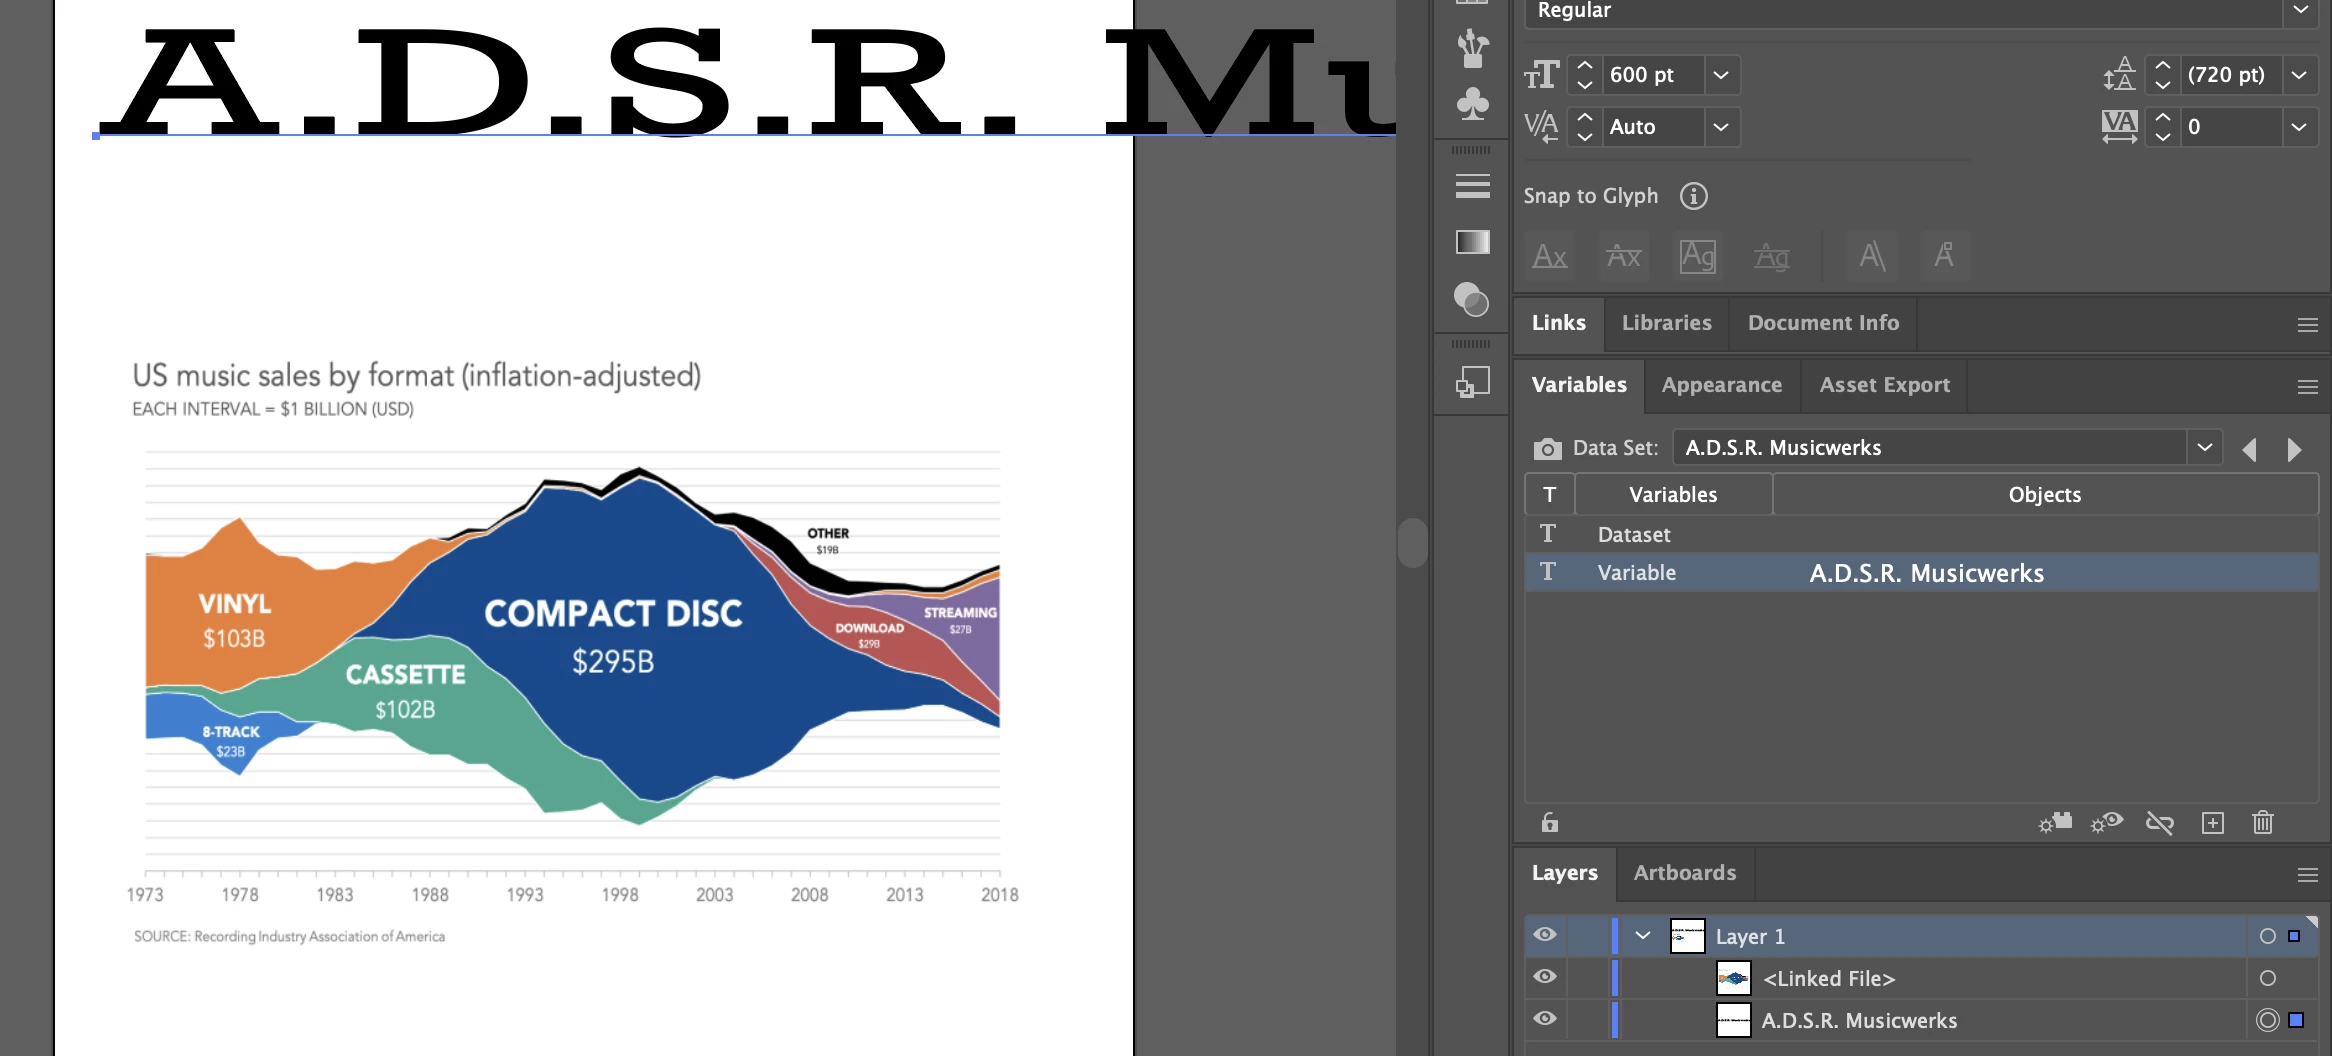Switch to the Libraries tab

(1666, 323)
